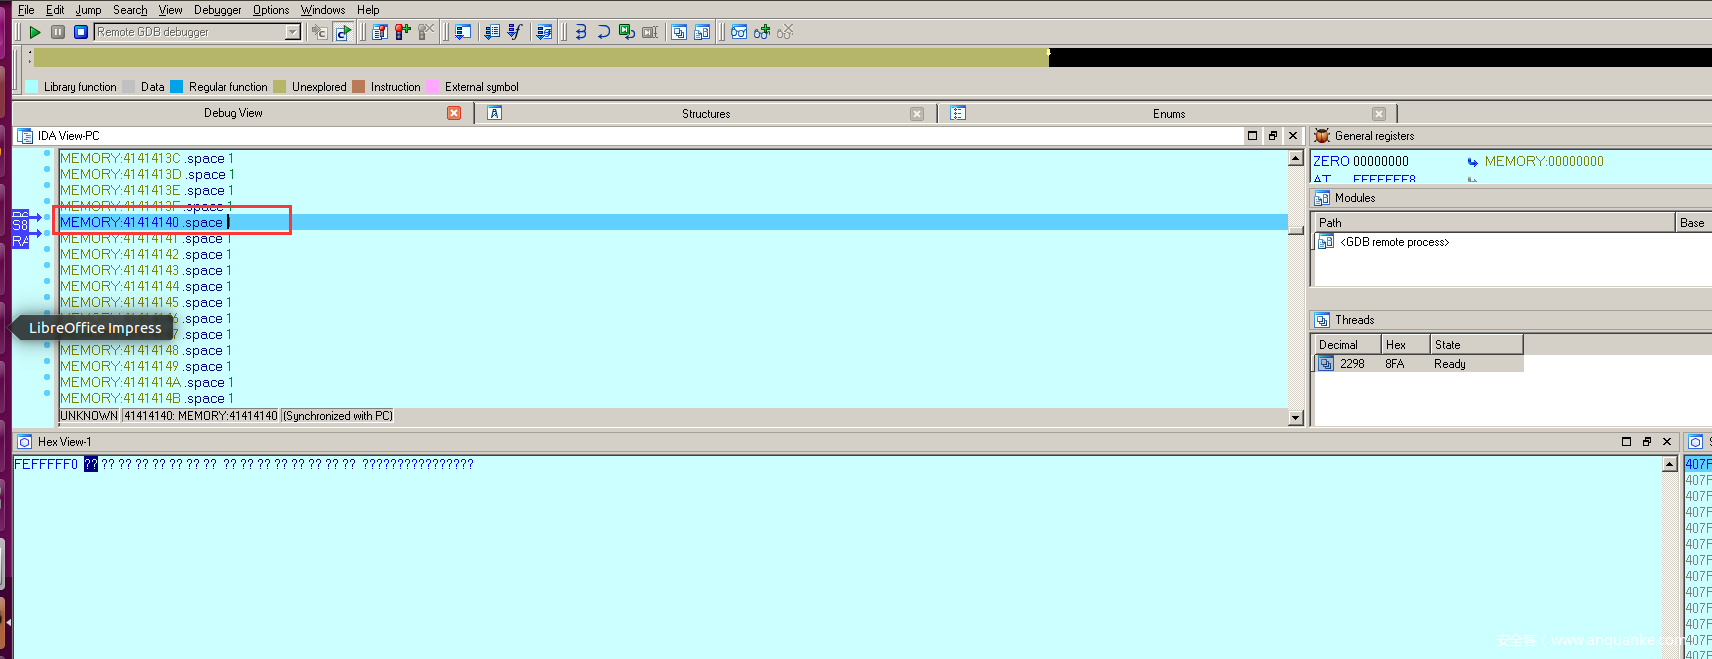This screenshot has height=659, width=1712.
Task: Select thread 2298 in Threads list
Action: tap(1418, 364)
